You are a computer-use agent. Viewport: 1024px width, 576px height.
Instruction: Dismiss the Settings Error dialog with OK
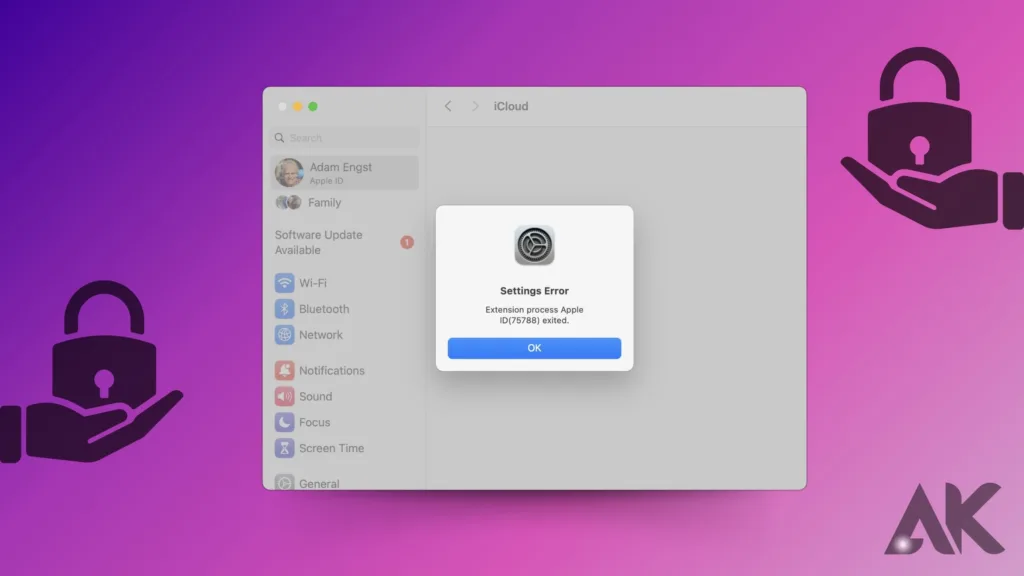534,348
